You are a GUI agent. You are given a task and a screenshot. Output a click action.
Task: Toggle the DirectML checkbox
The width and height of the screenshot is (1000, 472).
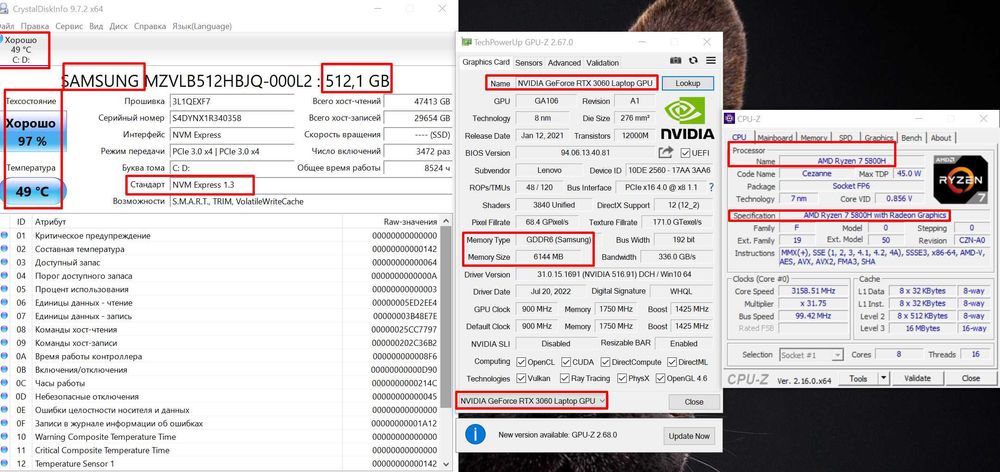point(672,362)
